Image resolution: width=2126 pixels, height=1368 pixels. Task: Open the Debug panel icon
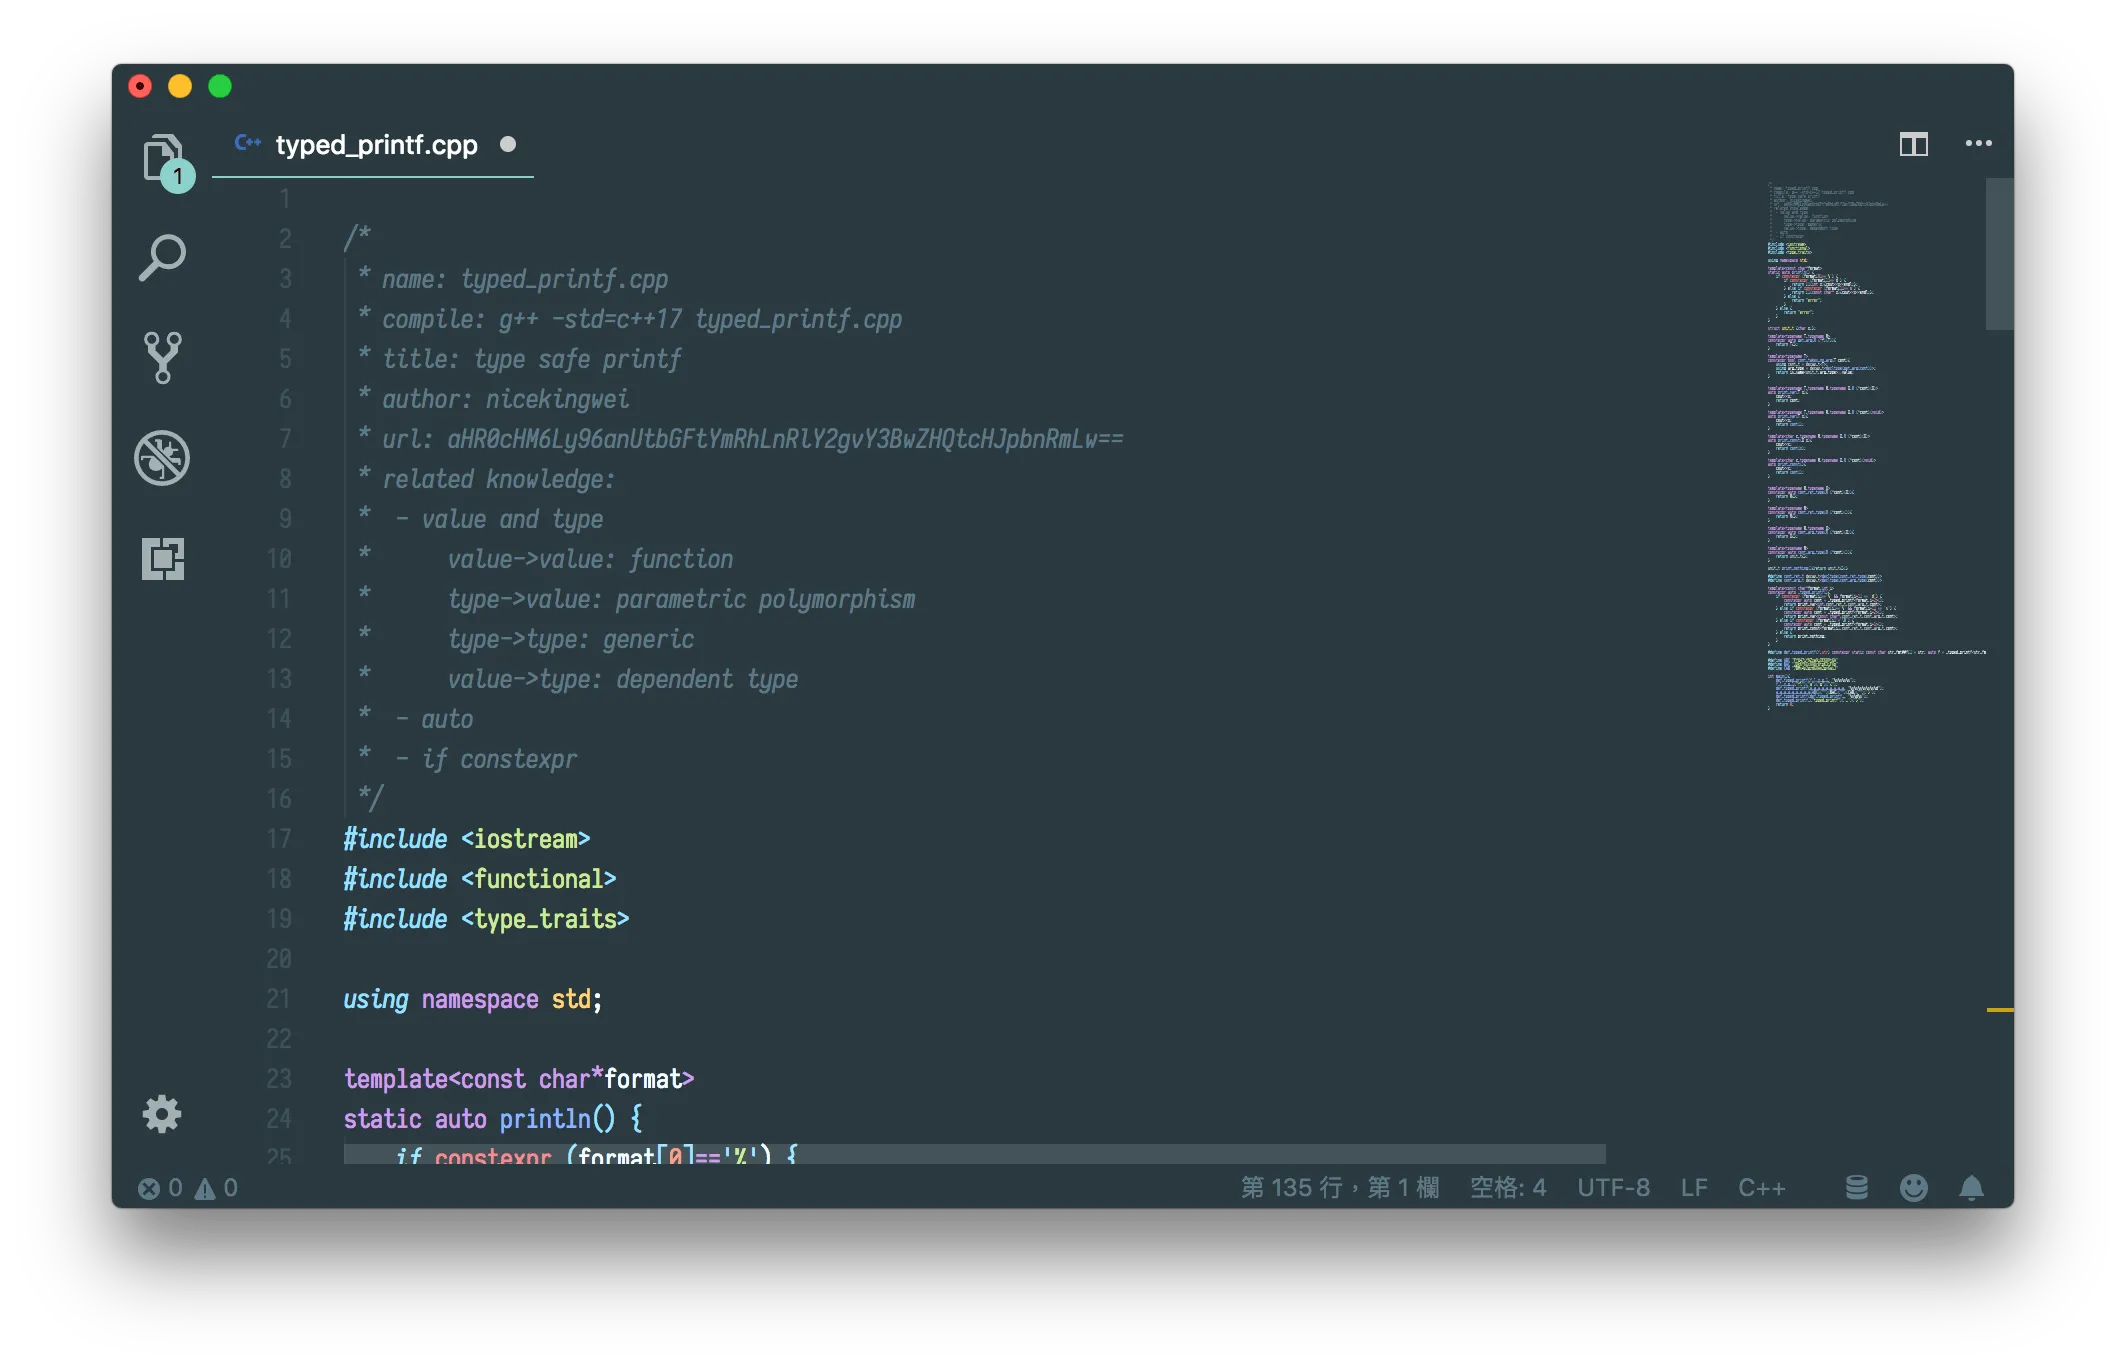pyautogui.click(x=162, y=458)
